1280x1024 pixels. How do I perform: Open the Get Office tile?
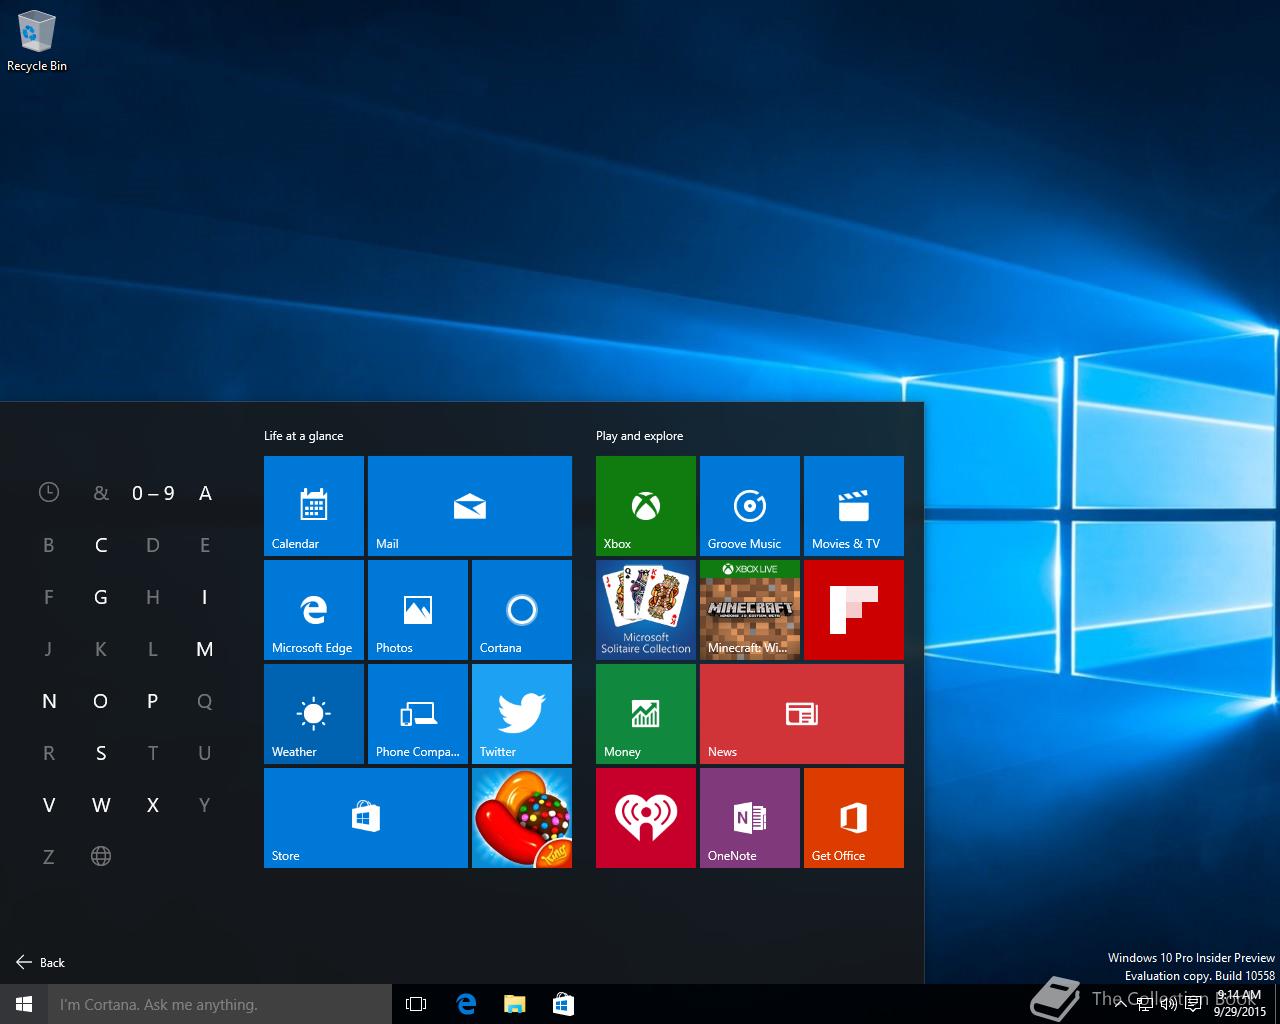tap(854, 818)
